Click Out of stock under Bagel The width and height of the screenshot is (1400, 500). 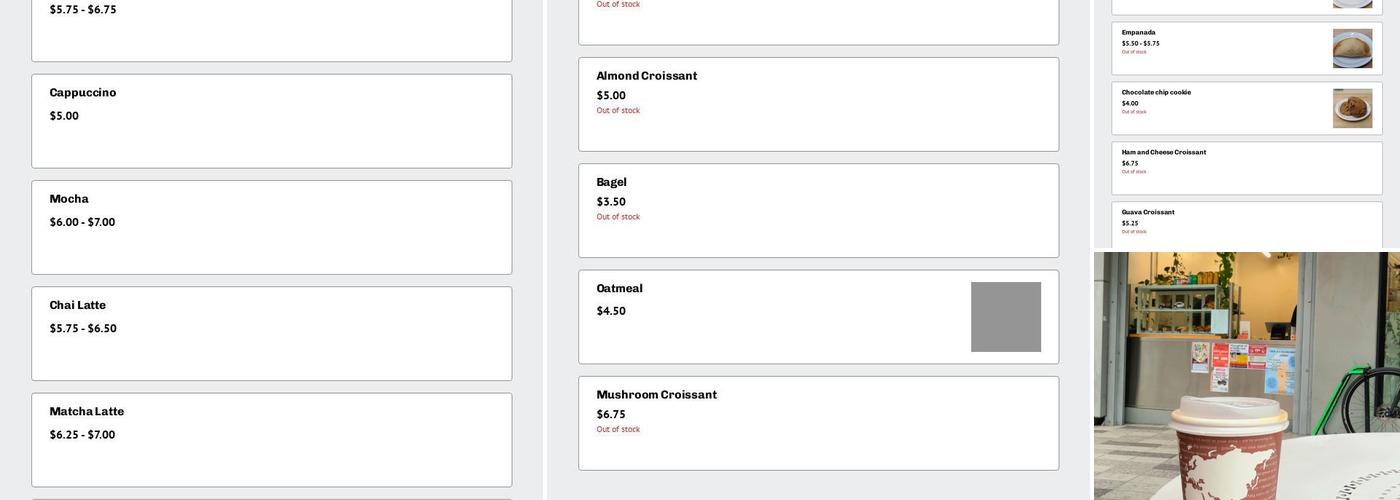pos(618,217)
